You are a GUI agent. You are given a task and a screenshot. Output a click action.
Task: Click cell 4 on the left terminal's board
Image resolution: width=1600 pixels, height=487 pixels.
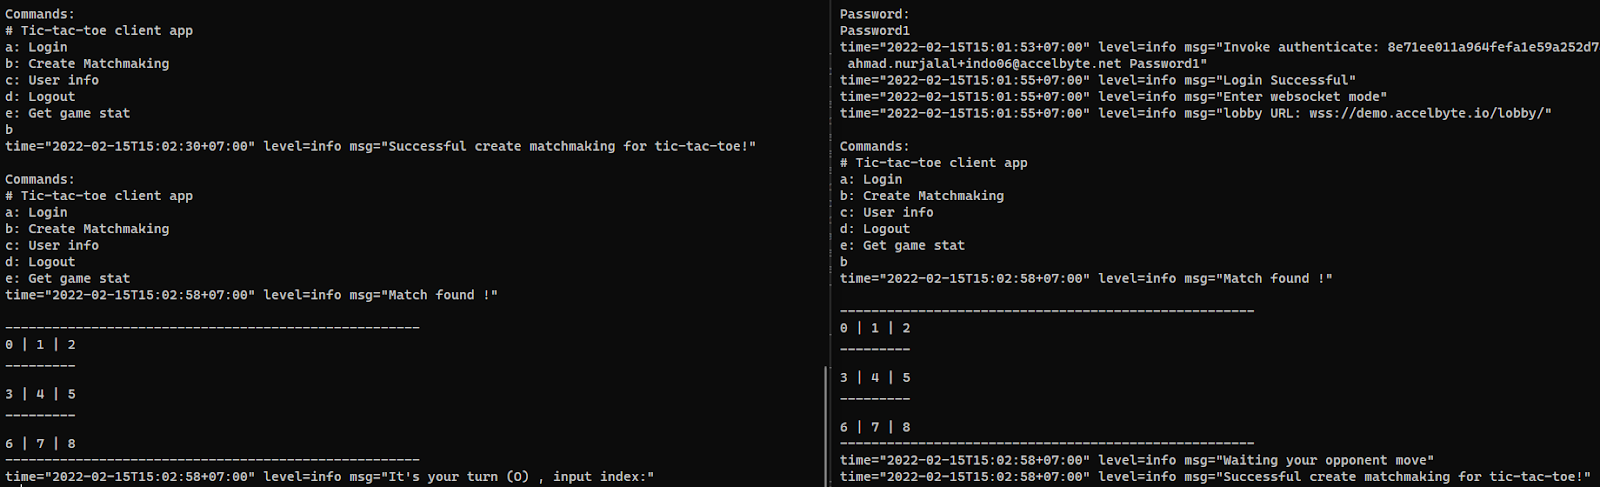pos(40,394)
